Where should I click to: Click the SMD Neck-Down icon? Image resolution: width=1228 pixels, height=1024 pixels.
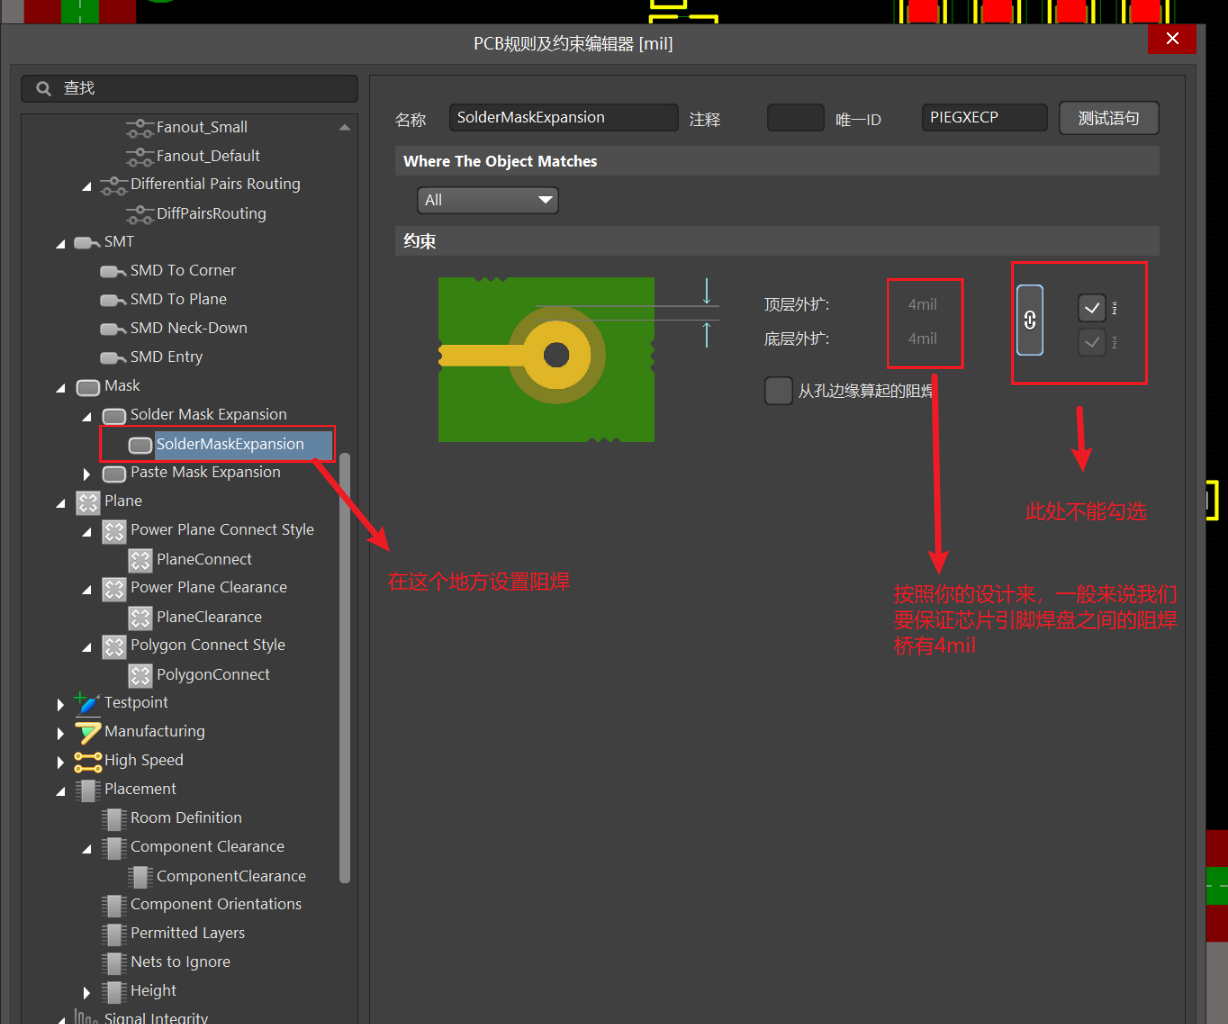point(114,329)
